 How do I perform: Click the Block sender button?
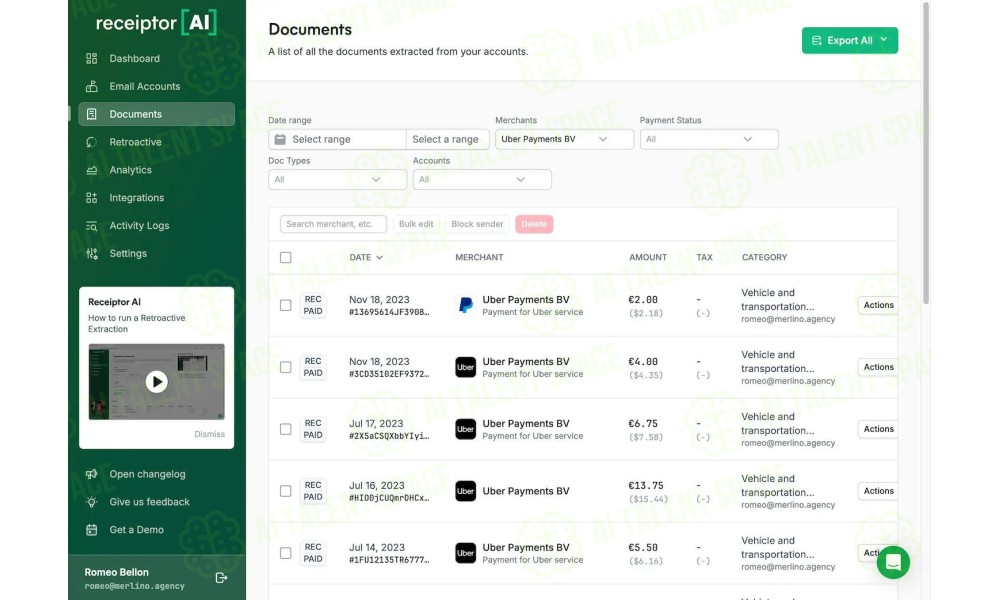tap(477, 224)
